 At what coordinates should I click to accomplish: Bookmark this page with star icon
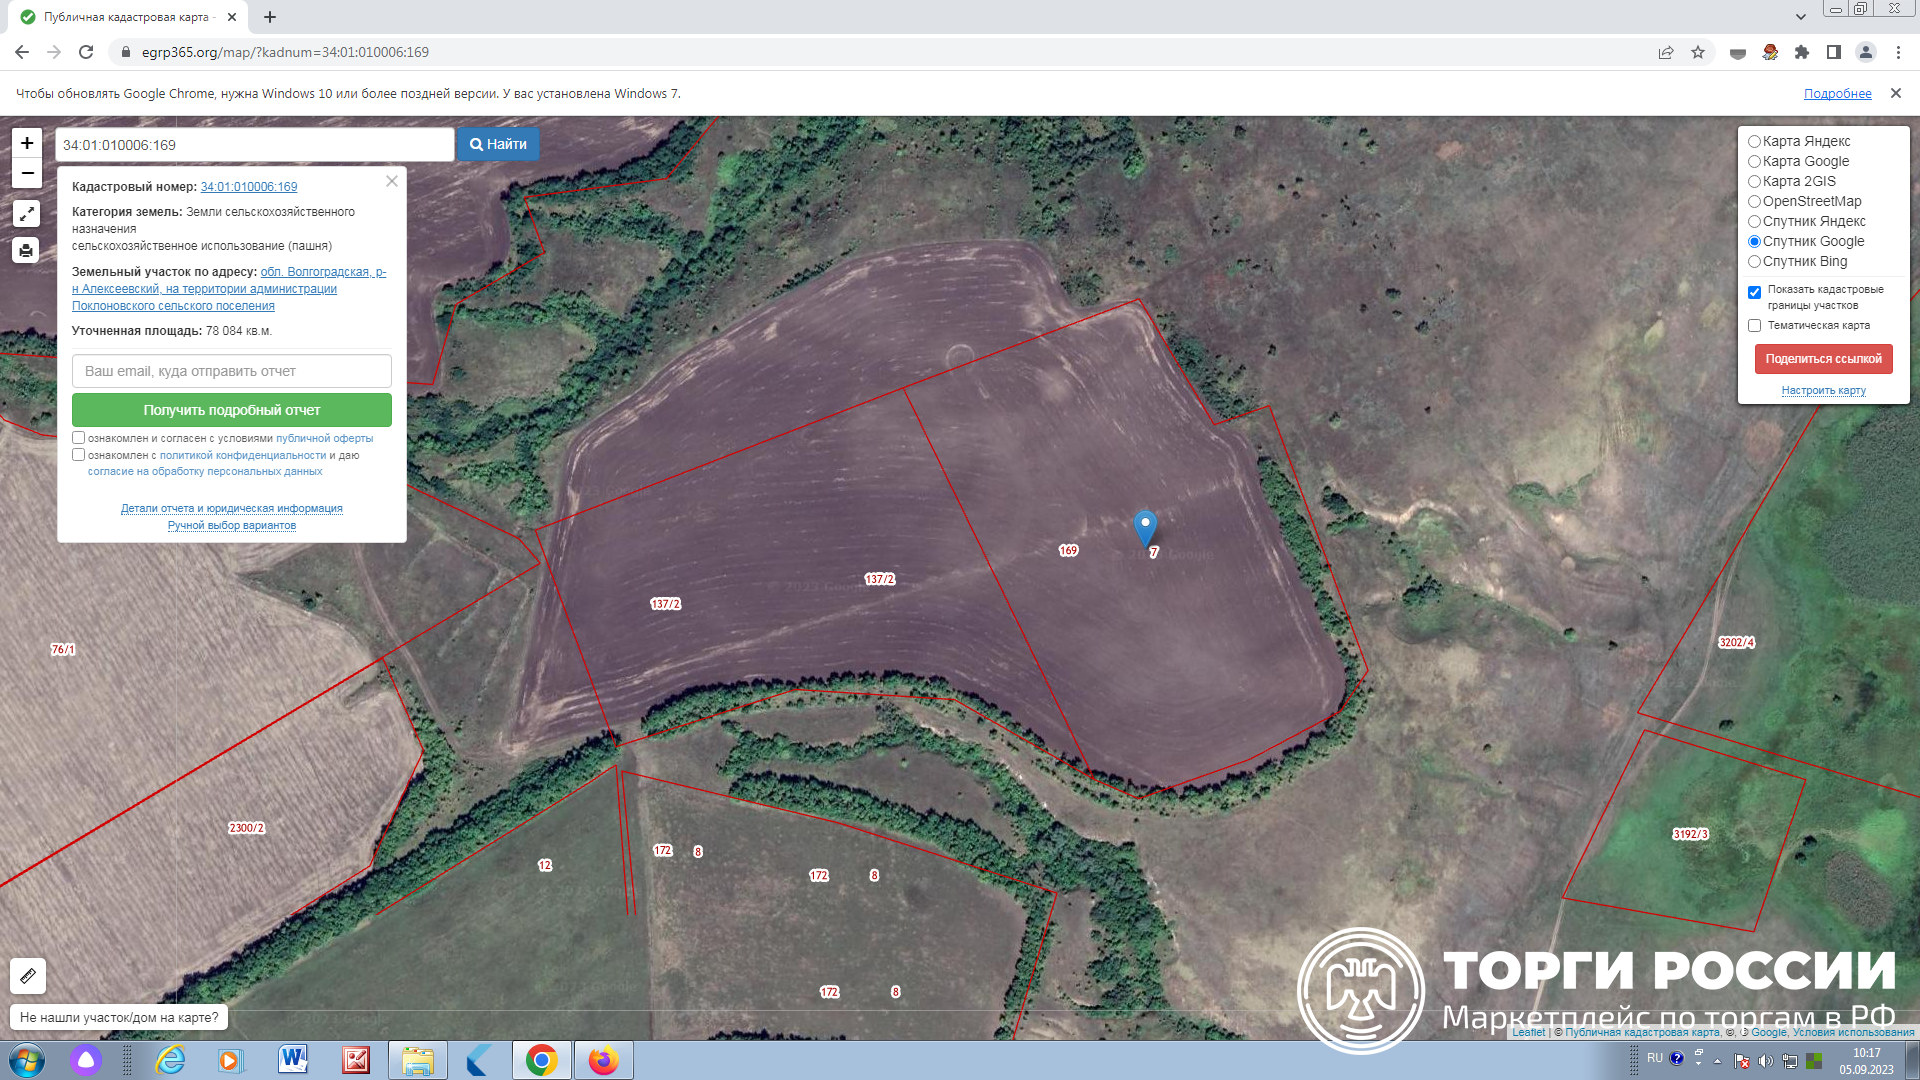coord(1698,52)
